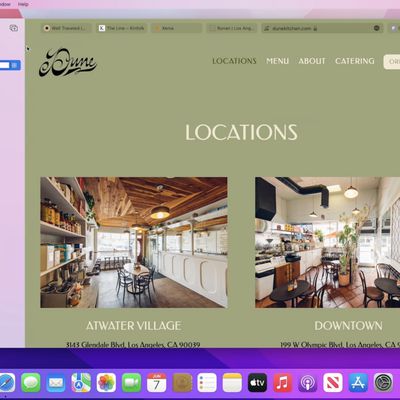
Task: Open Messages from the dock
Action: click(x=31, y=382)
